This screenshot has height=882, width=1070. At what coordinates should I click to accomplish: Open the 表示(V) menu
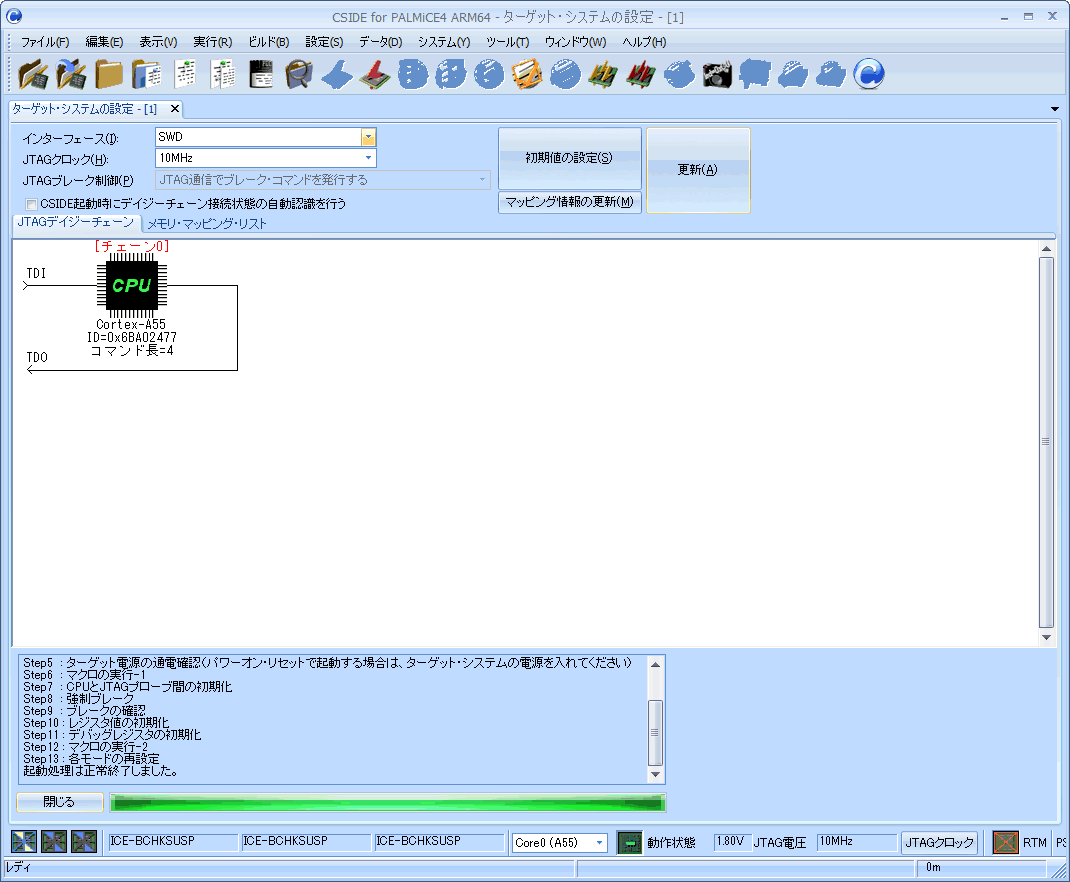tap(158, 42)
